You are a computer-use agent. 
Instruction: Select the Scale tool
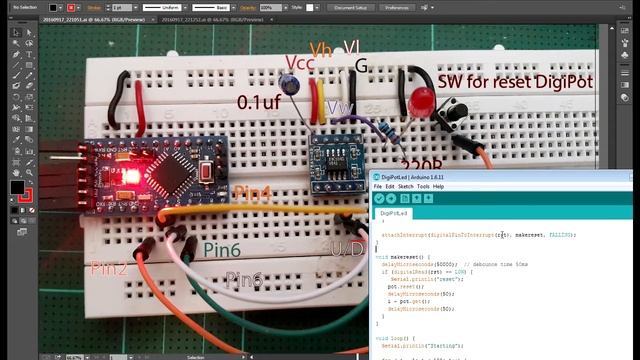(x=29, y=97)
